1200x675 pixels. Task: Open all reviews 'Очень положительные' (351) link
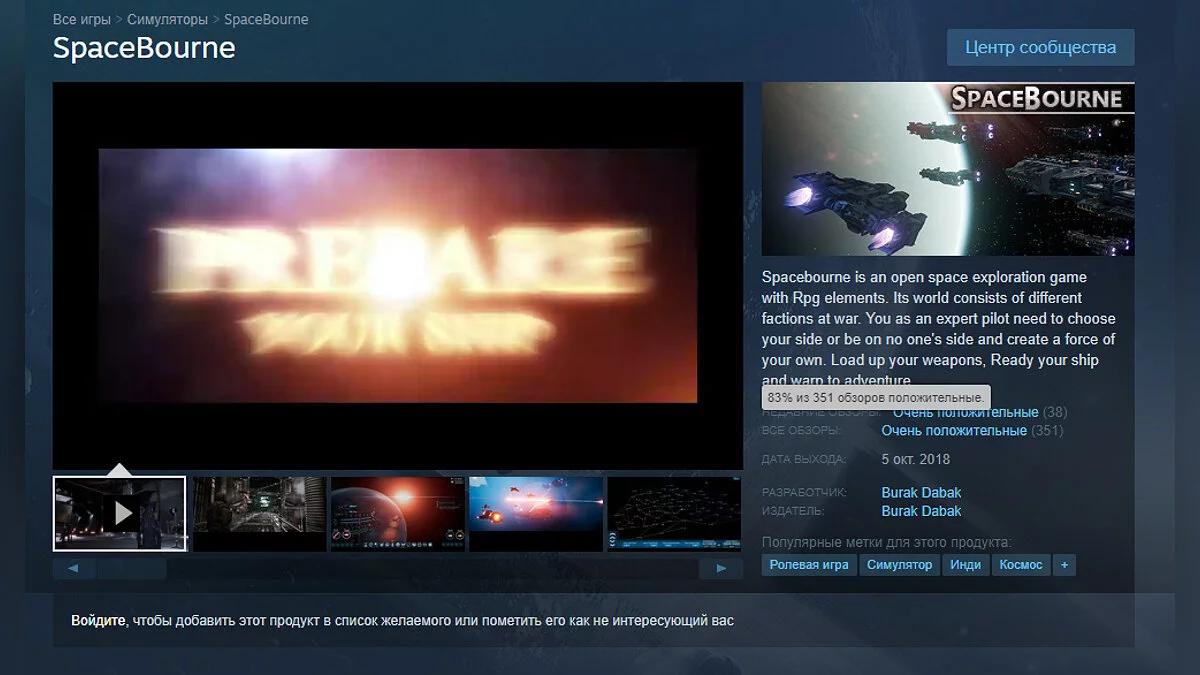[x=953, y=431]
